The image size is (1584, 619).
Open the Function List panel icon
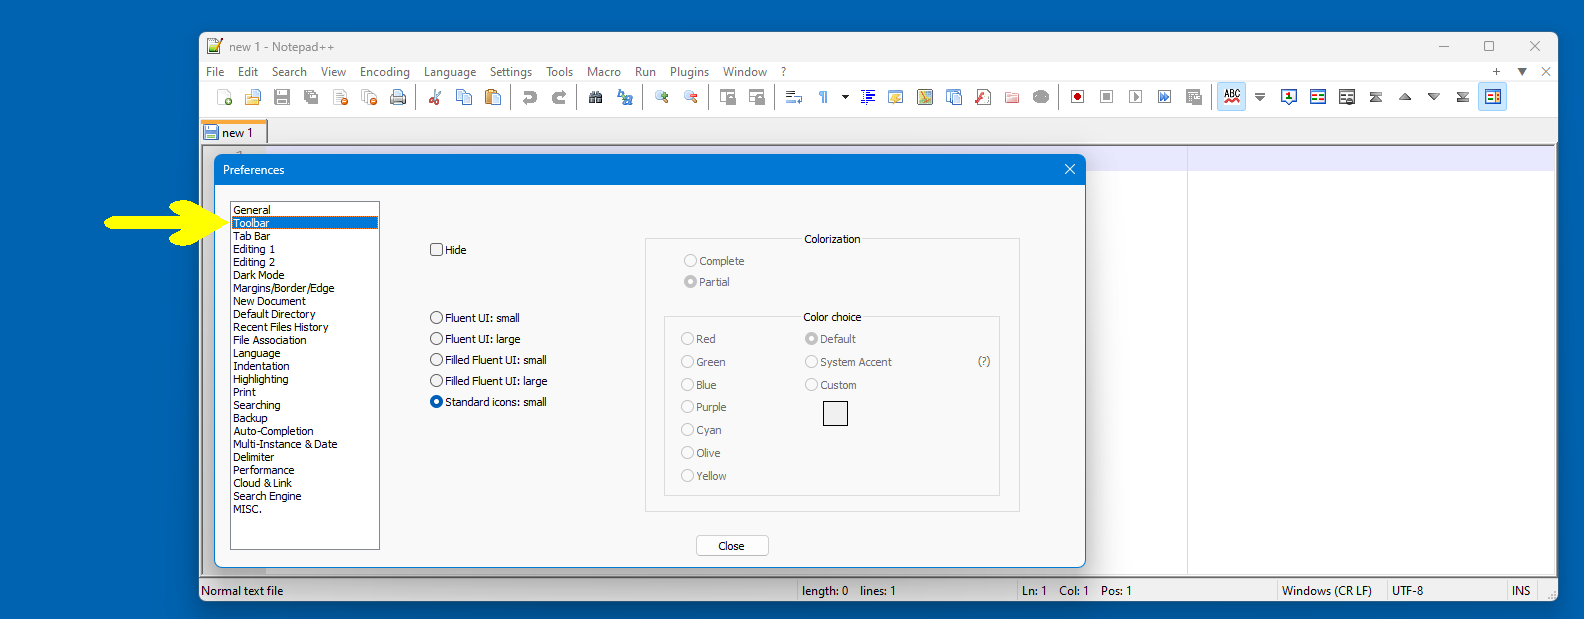pyautogui.click(x=983, y=97)
